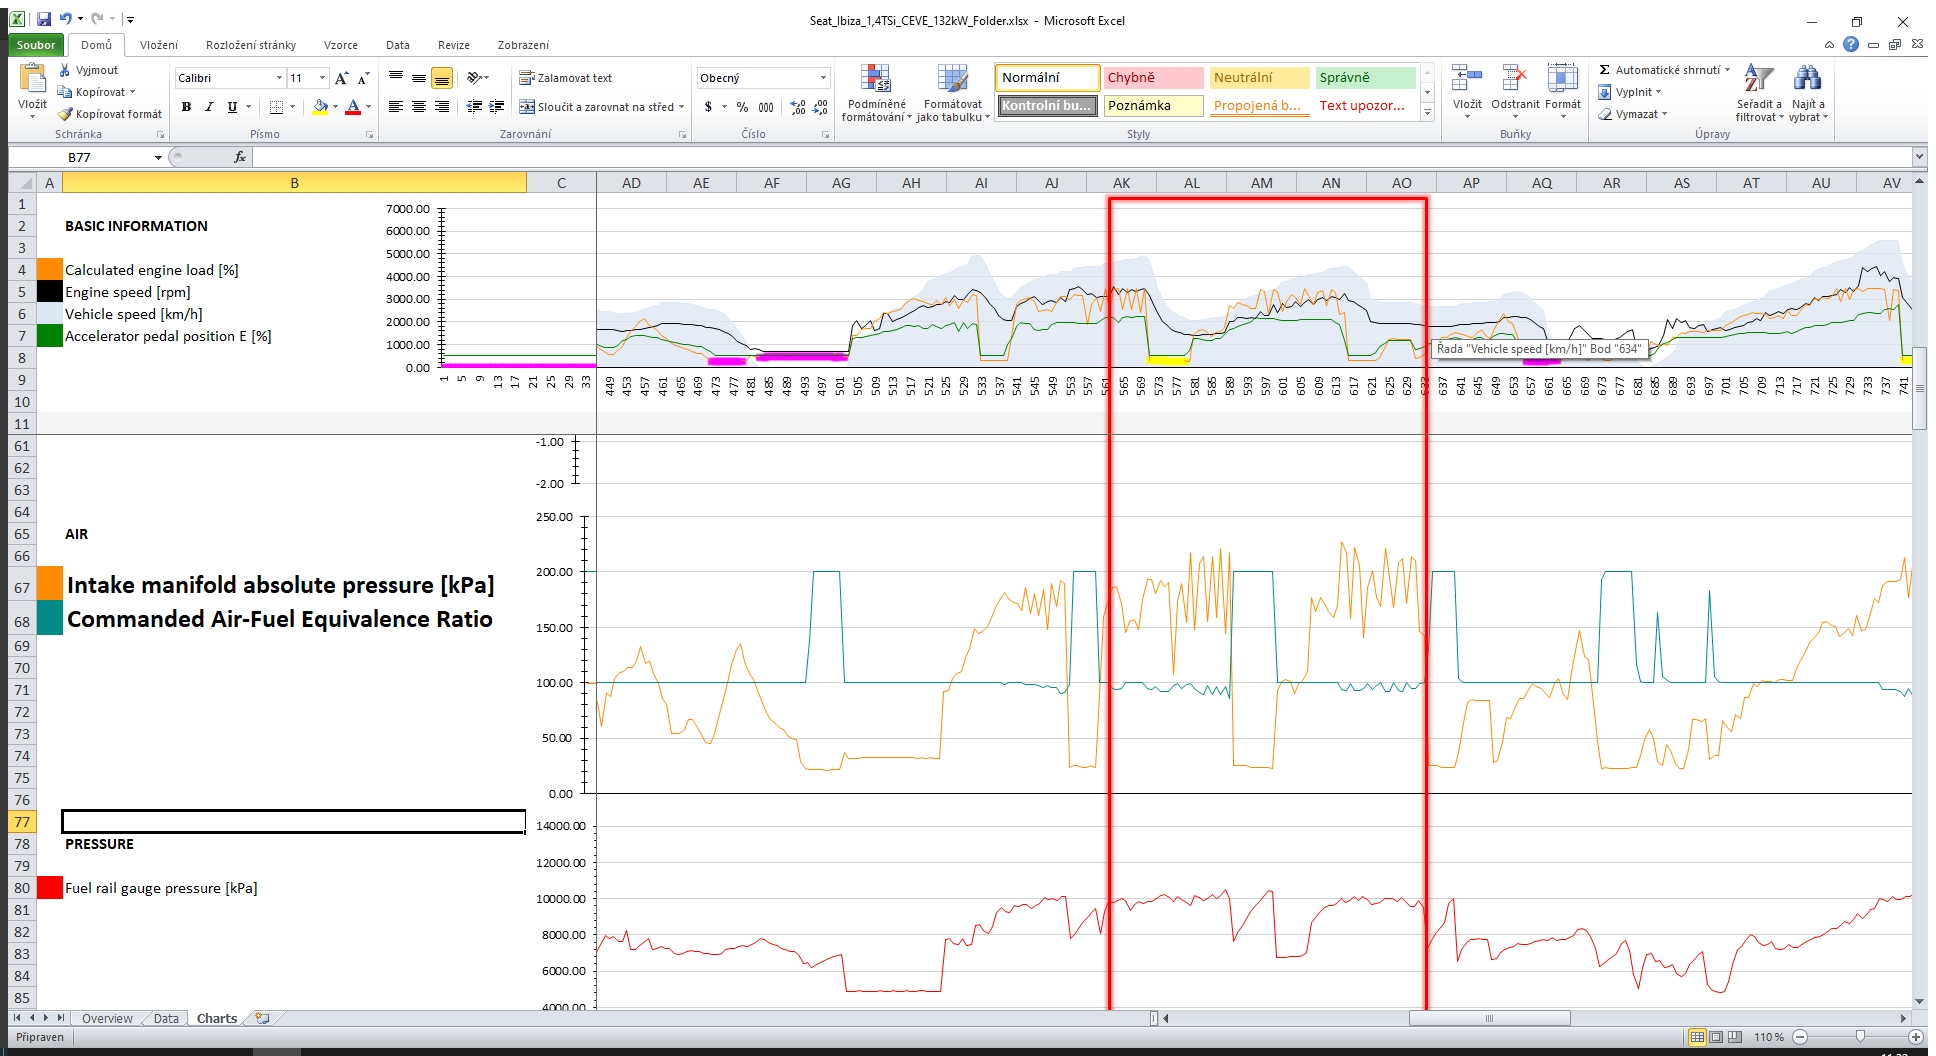Click the formula bar input field
The height and width of the screenshot is (1056, 1936).
pyautogui.click(x=1080, y=157)
